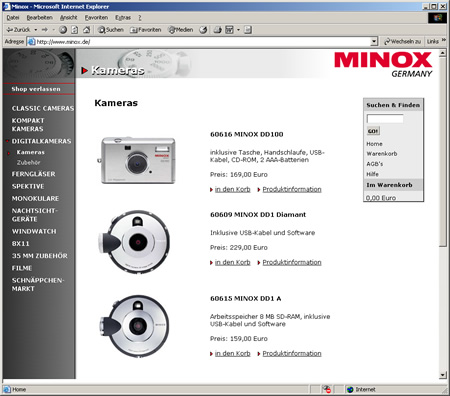Open the Extras menu
This screenshot has width=450, height=396.
tap(123, 17)
